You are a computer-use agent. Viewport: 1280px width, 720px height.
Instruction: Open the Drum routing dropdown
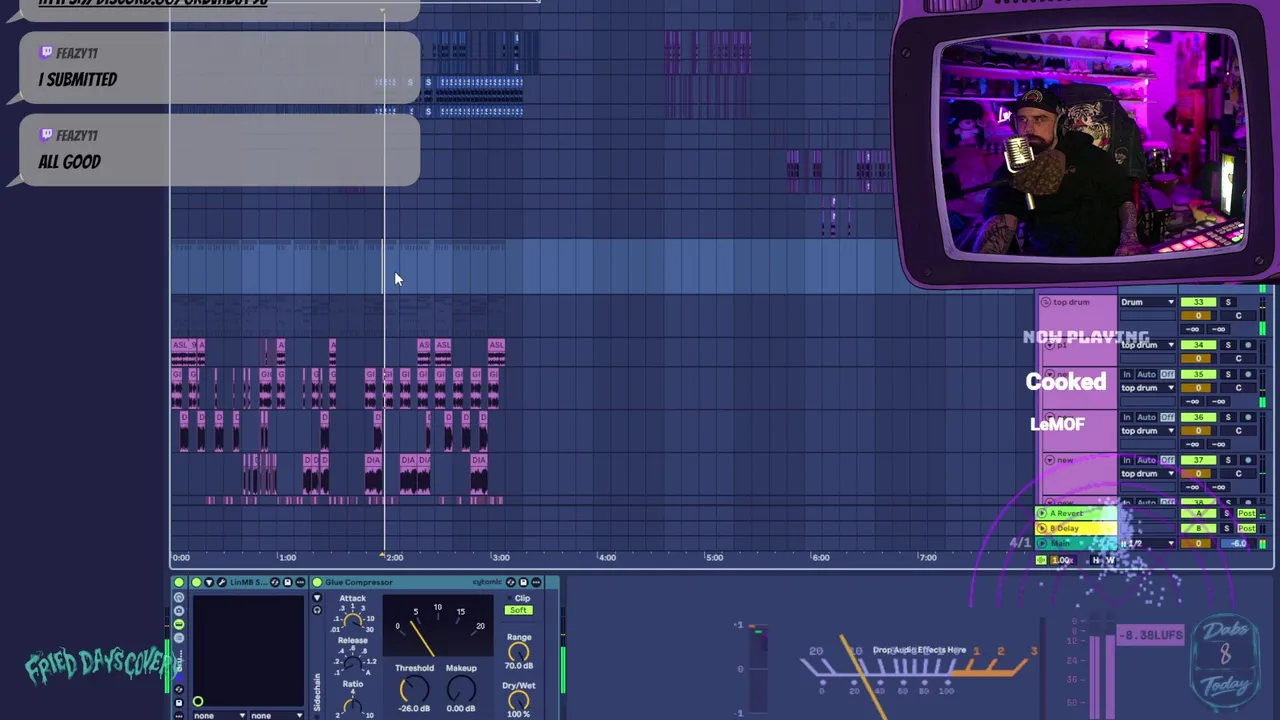point(1148,302)
